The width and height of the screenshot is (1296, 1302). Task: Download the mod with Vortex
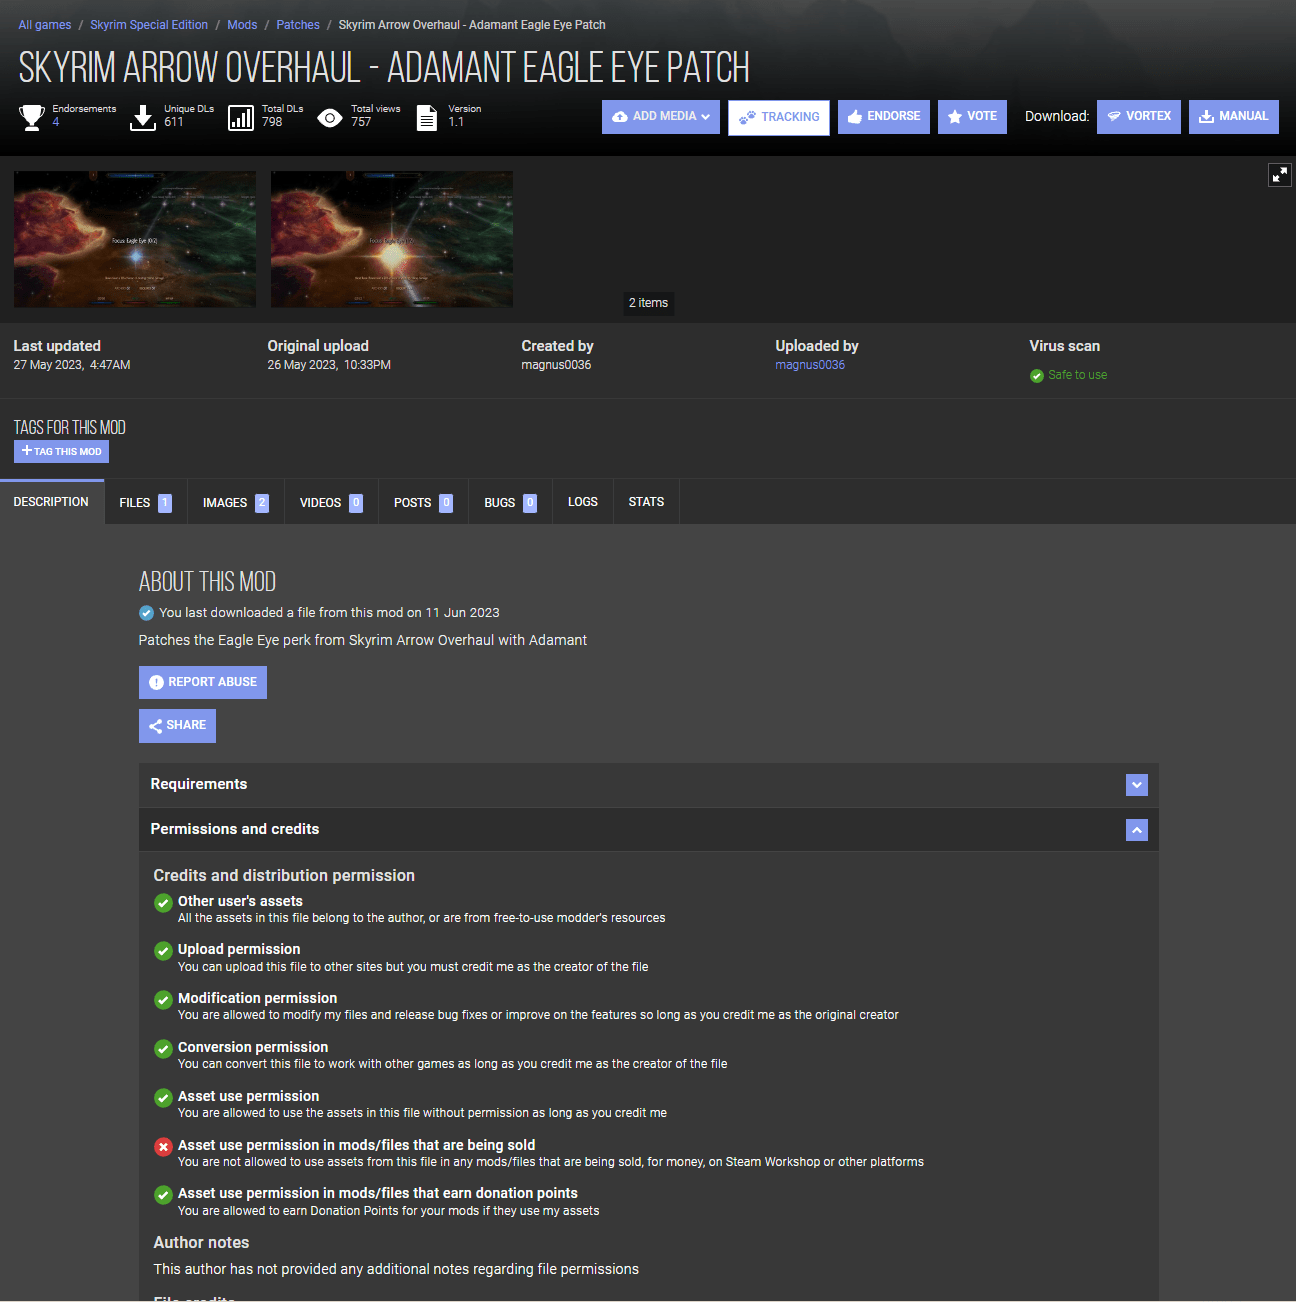coord(1138,117)
